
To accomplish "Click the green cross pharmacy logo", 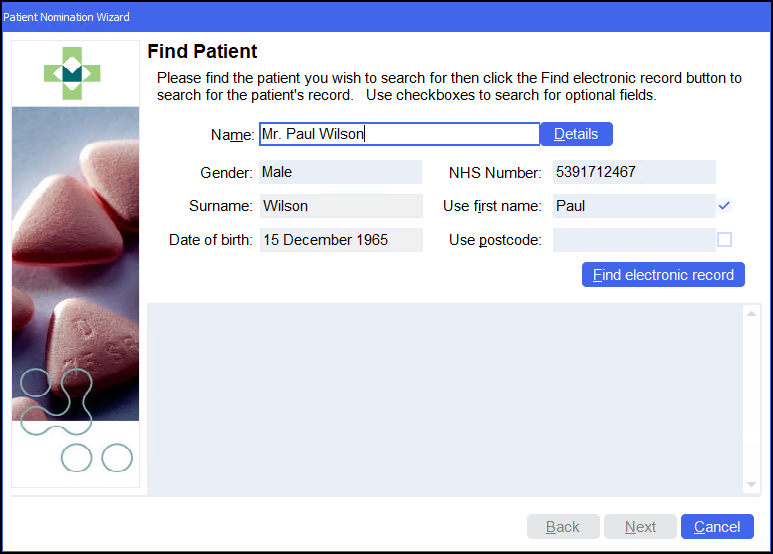I will coord(73,72).
